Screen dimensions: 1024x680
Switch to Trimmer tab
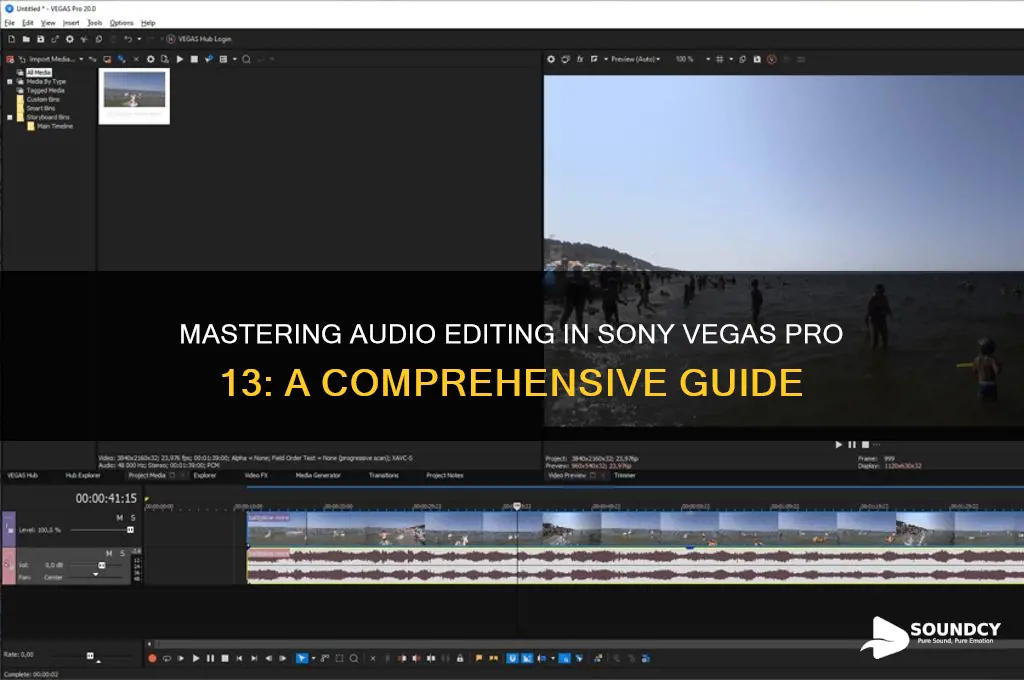coord(624,476)
